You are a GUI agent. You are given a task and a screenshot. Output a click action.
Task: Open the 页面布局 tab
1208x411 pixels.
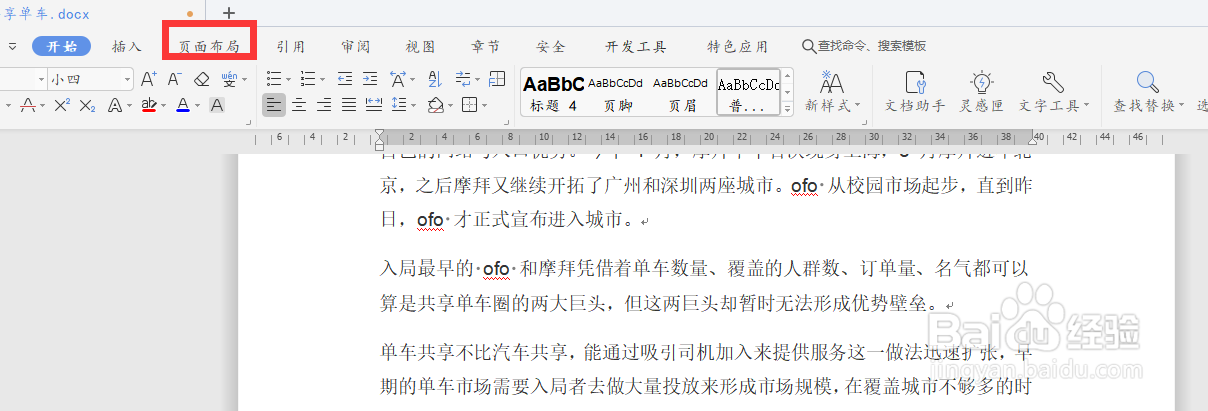[209, 46]
